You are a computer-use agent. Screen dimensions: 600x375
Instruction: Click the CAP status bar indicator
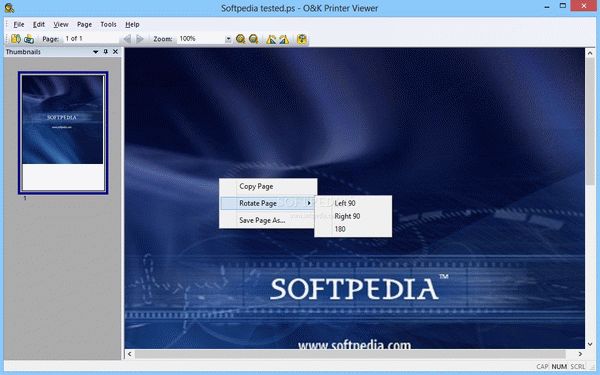[542, 367]
